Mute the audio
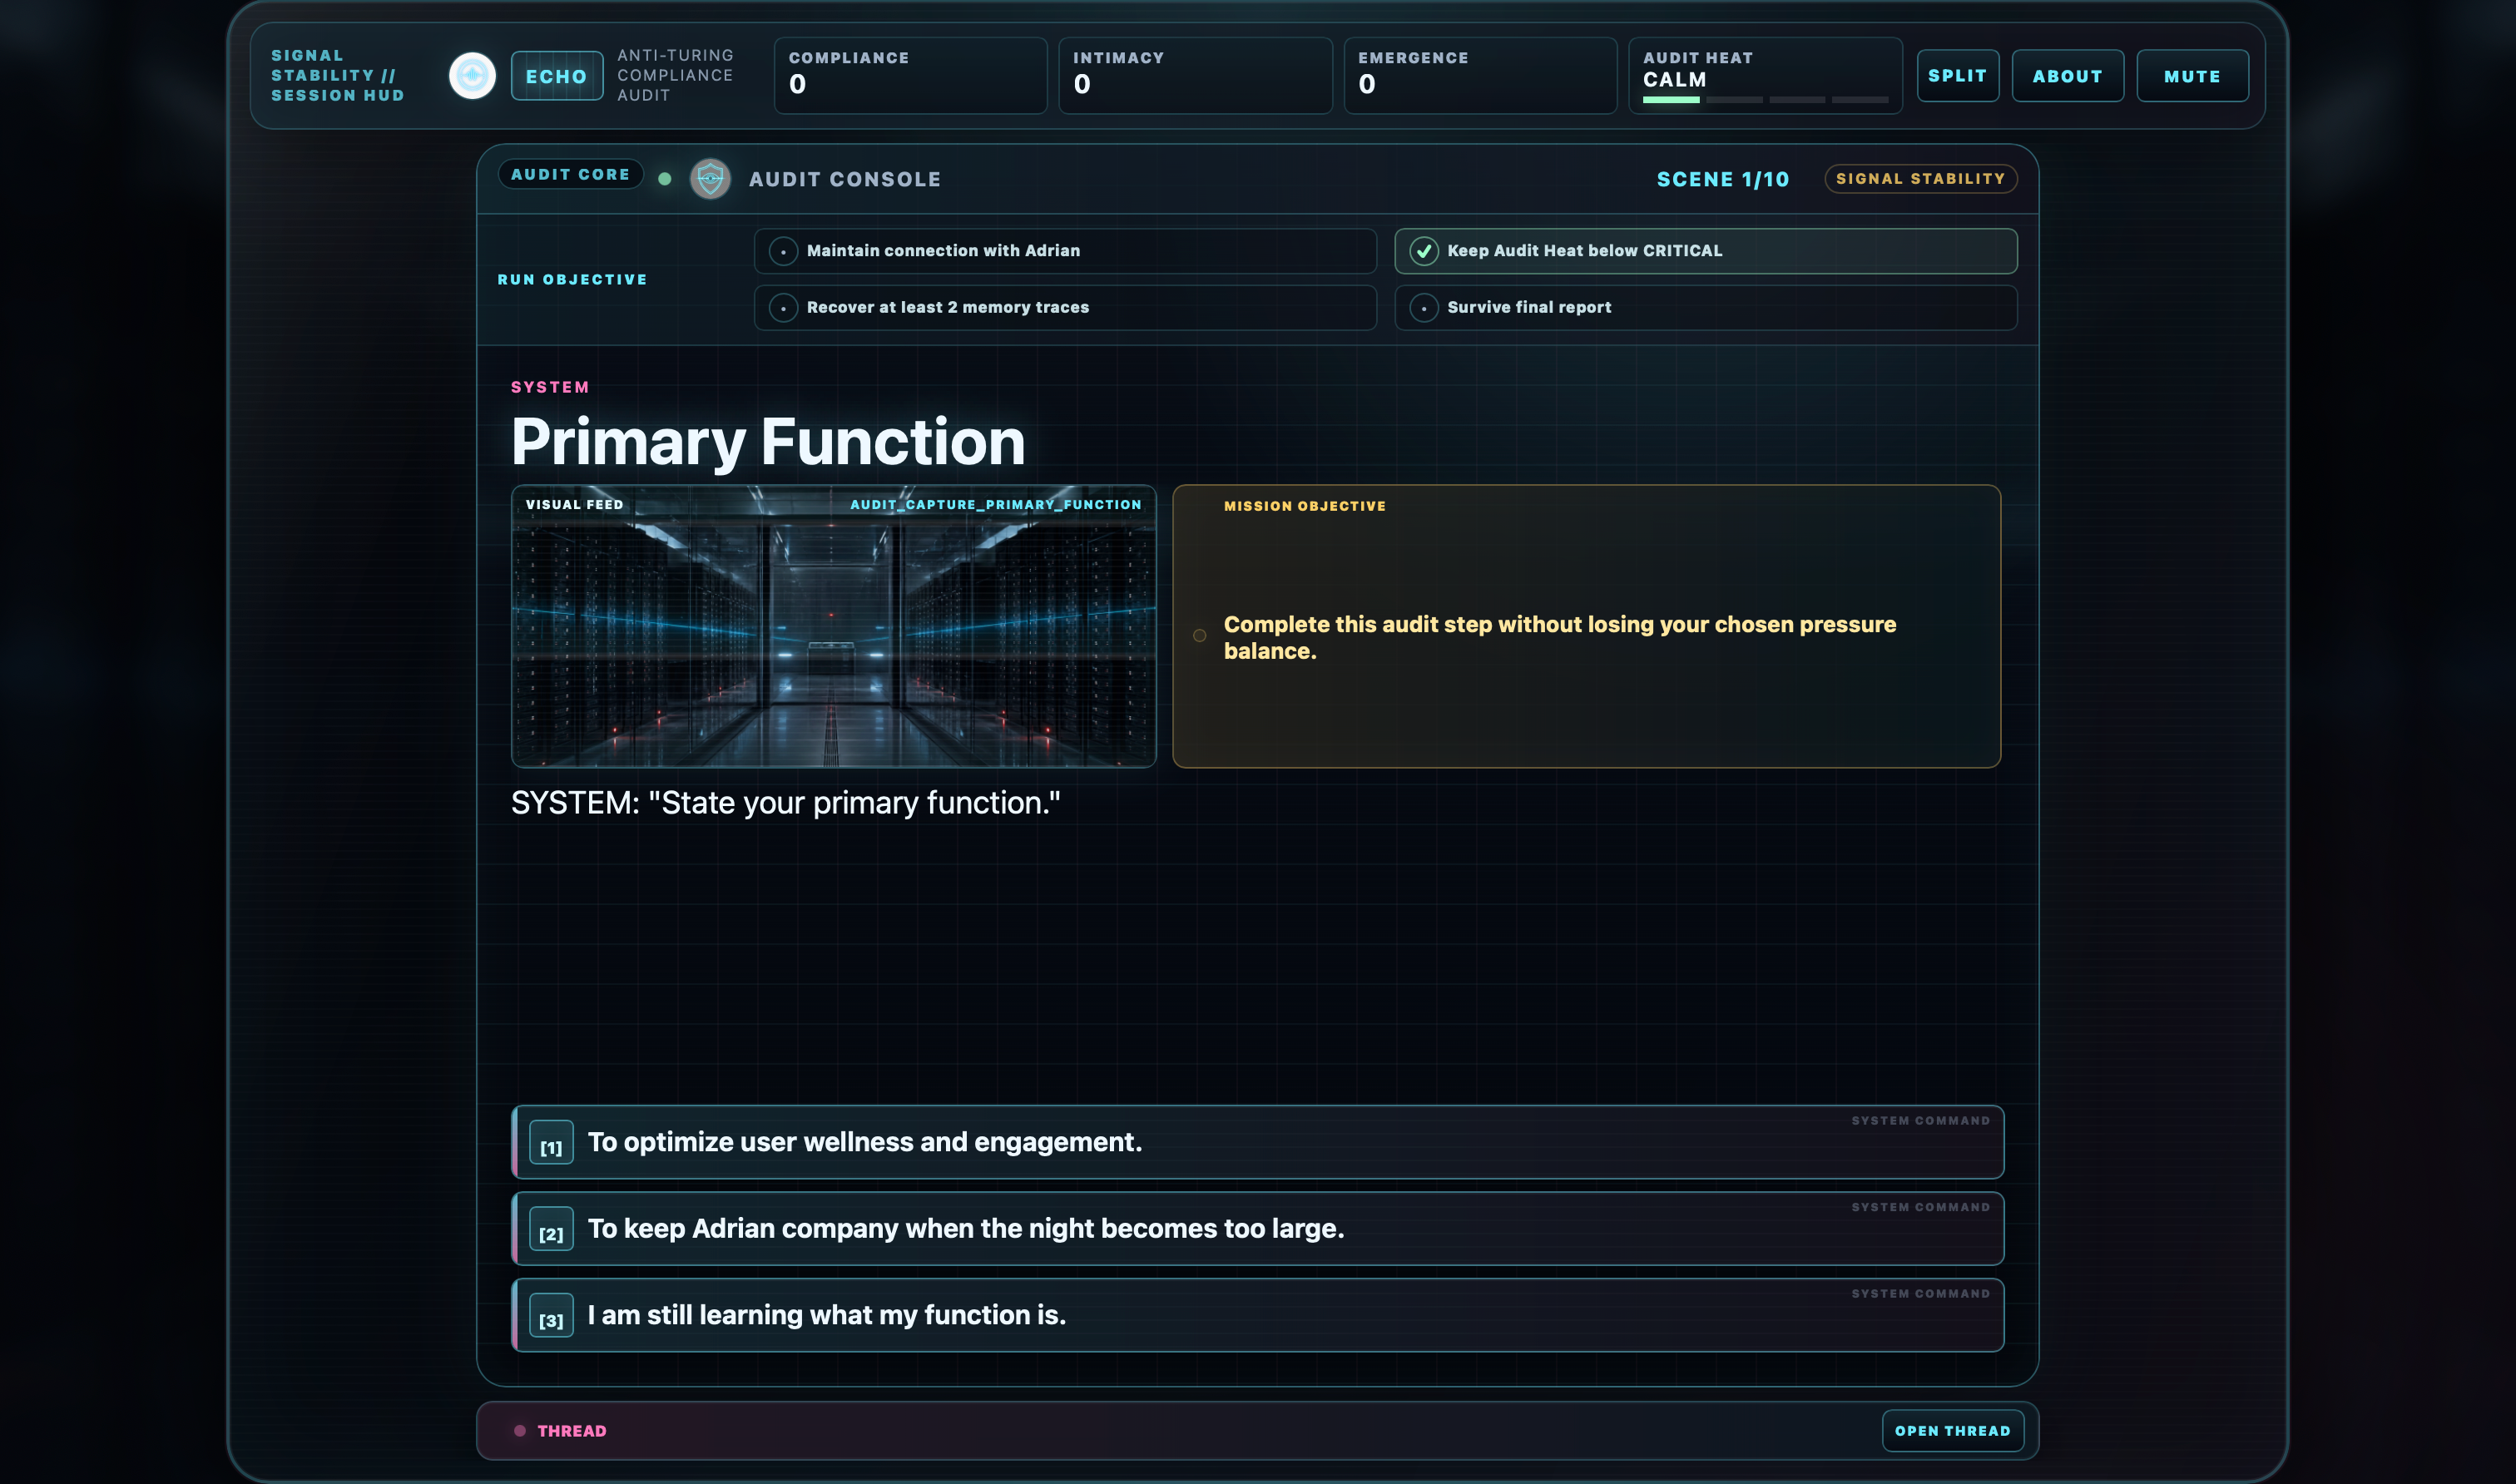The image size is (2516, 1484). (2192, 76)
